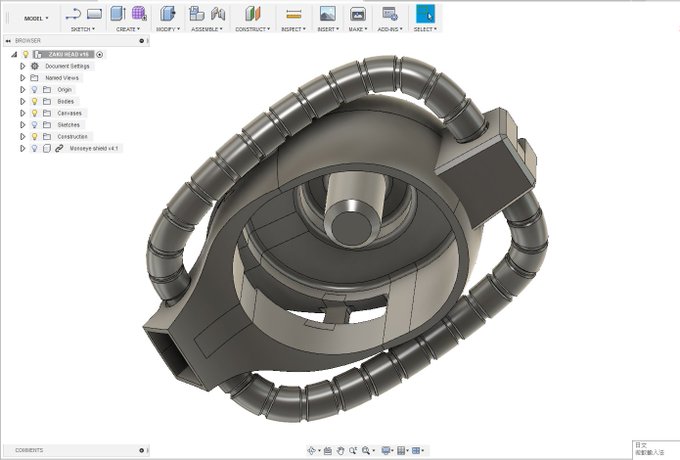Viewport: 680px width, 460px height.
Task: Click the Document Settings gear icon
Action: click(35, 66)
